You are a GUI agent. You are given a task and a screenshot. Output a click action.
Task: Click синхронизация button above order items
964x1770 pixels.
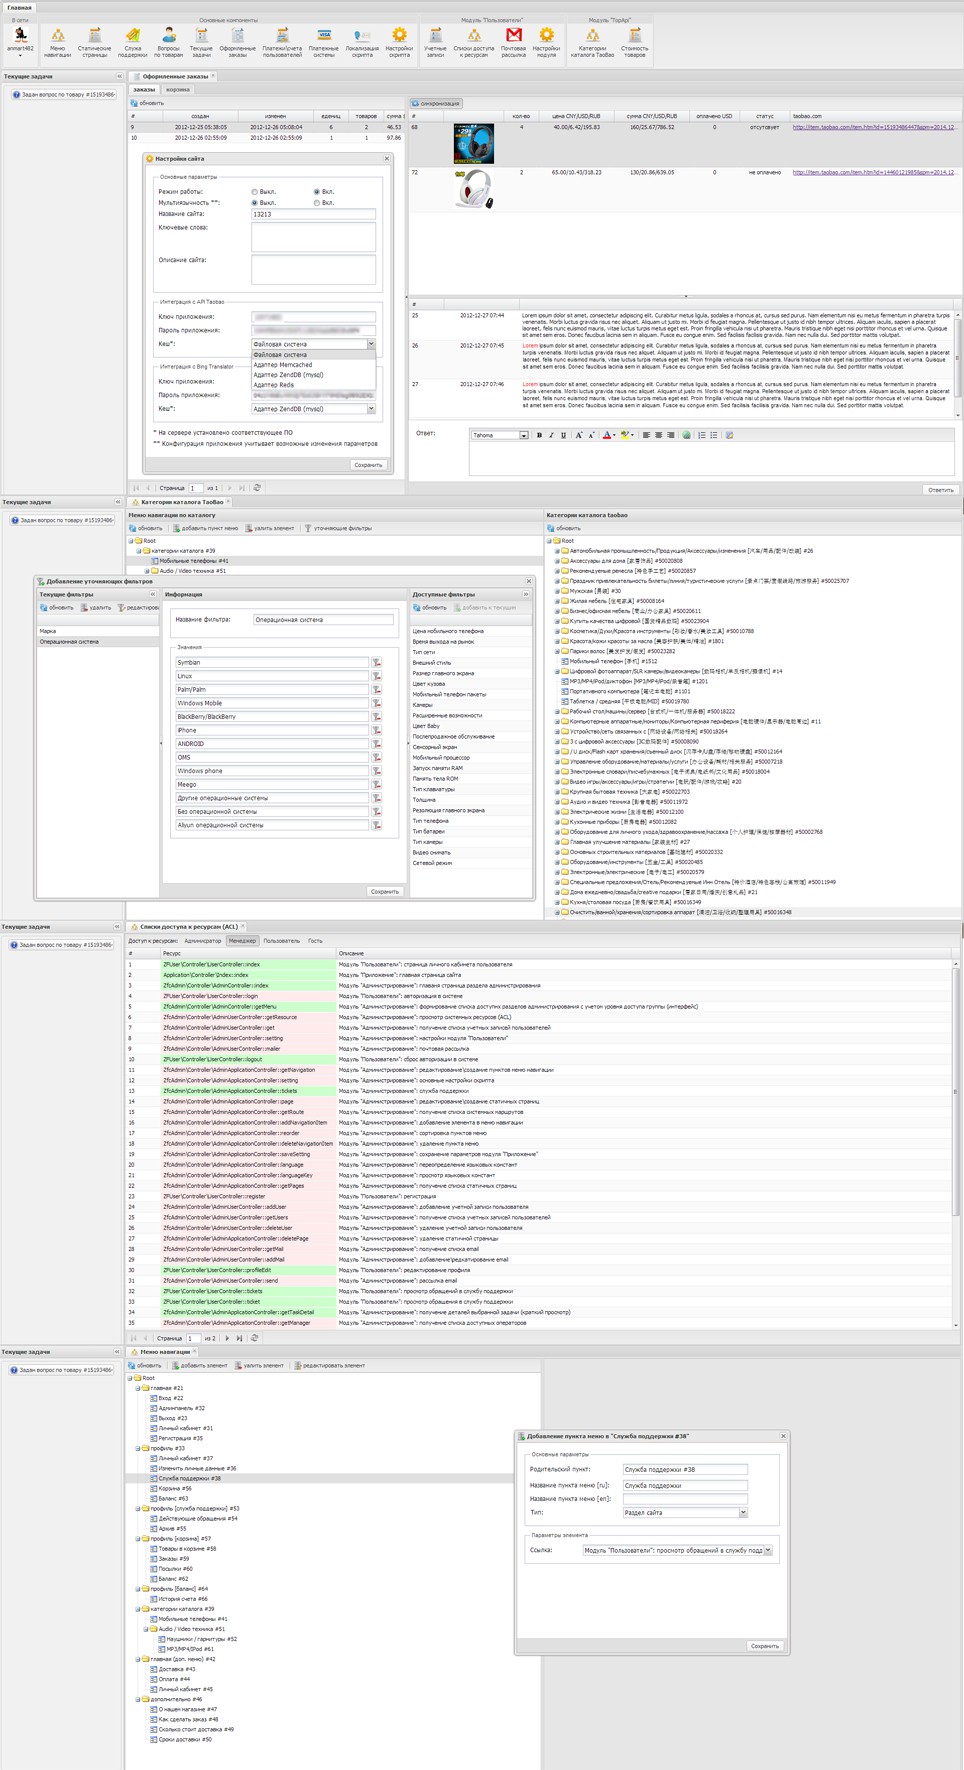[436, 103]
